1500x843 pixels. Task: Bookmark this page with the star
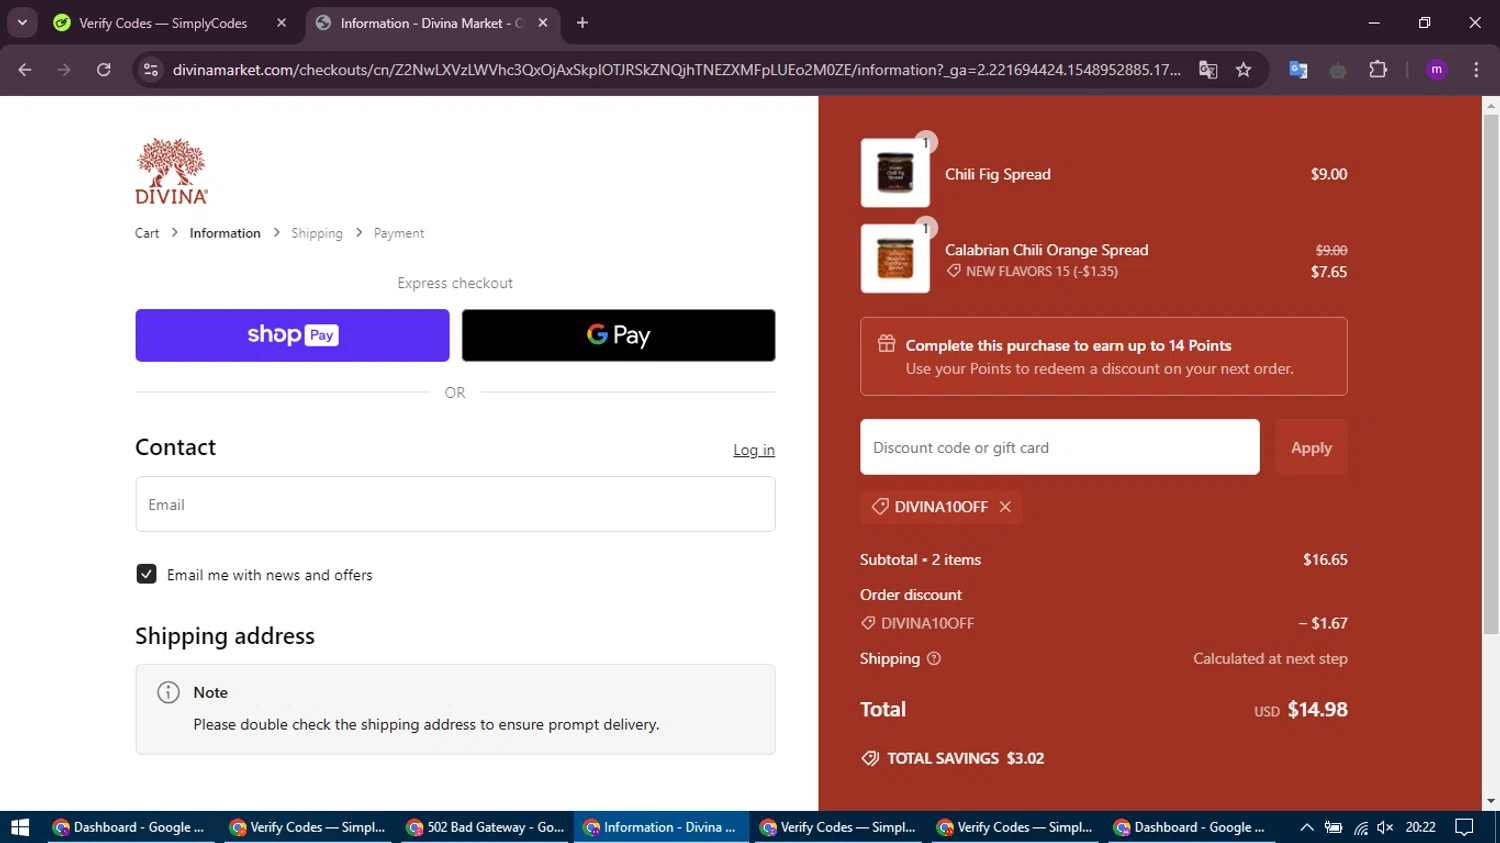point(1243,69)
